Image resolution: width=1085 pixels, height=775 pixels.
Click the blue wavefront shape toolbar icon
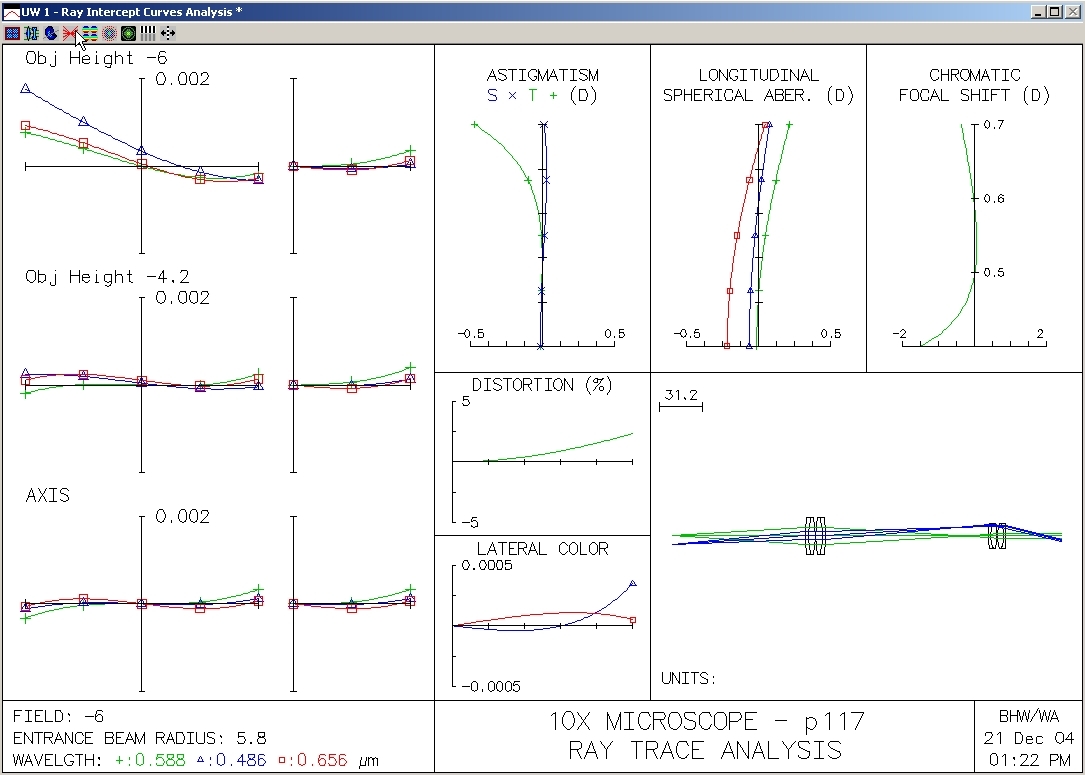pyautogui.click(x=50, y=33)
